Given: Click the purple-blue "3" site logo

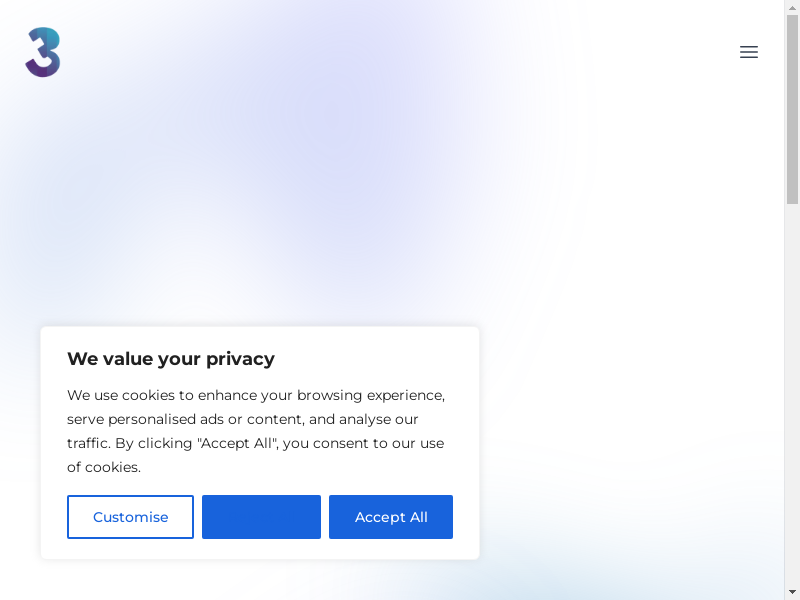Looking at the screenshot, I should 43,53.
